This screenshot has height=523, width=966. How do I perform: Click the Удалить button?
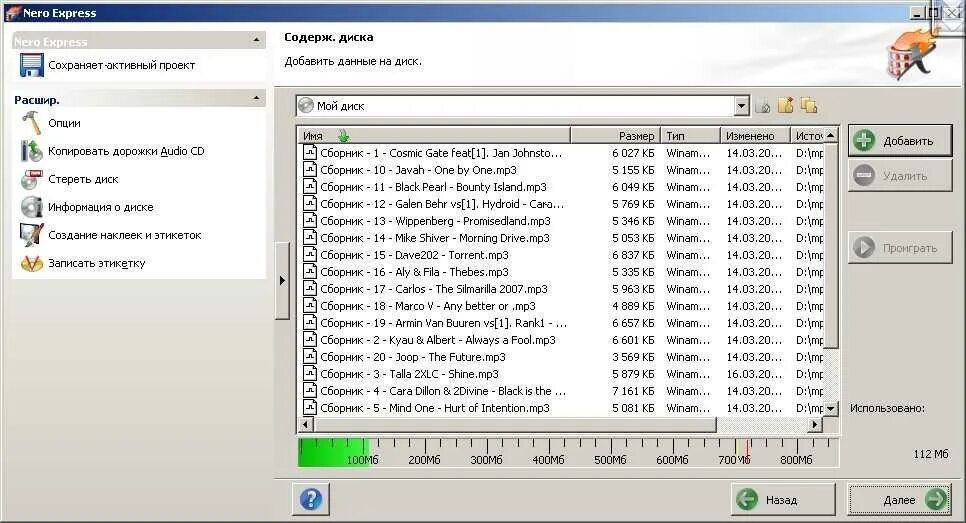899,176
